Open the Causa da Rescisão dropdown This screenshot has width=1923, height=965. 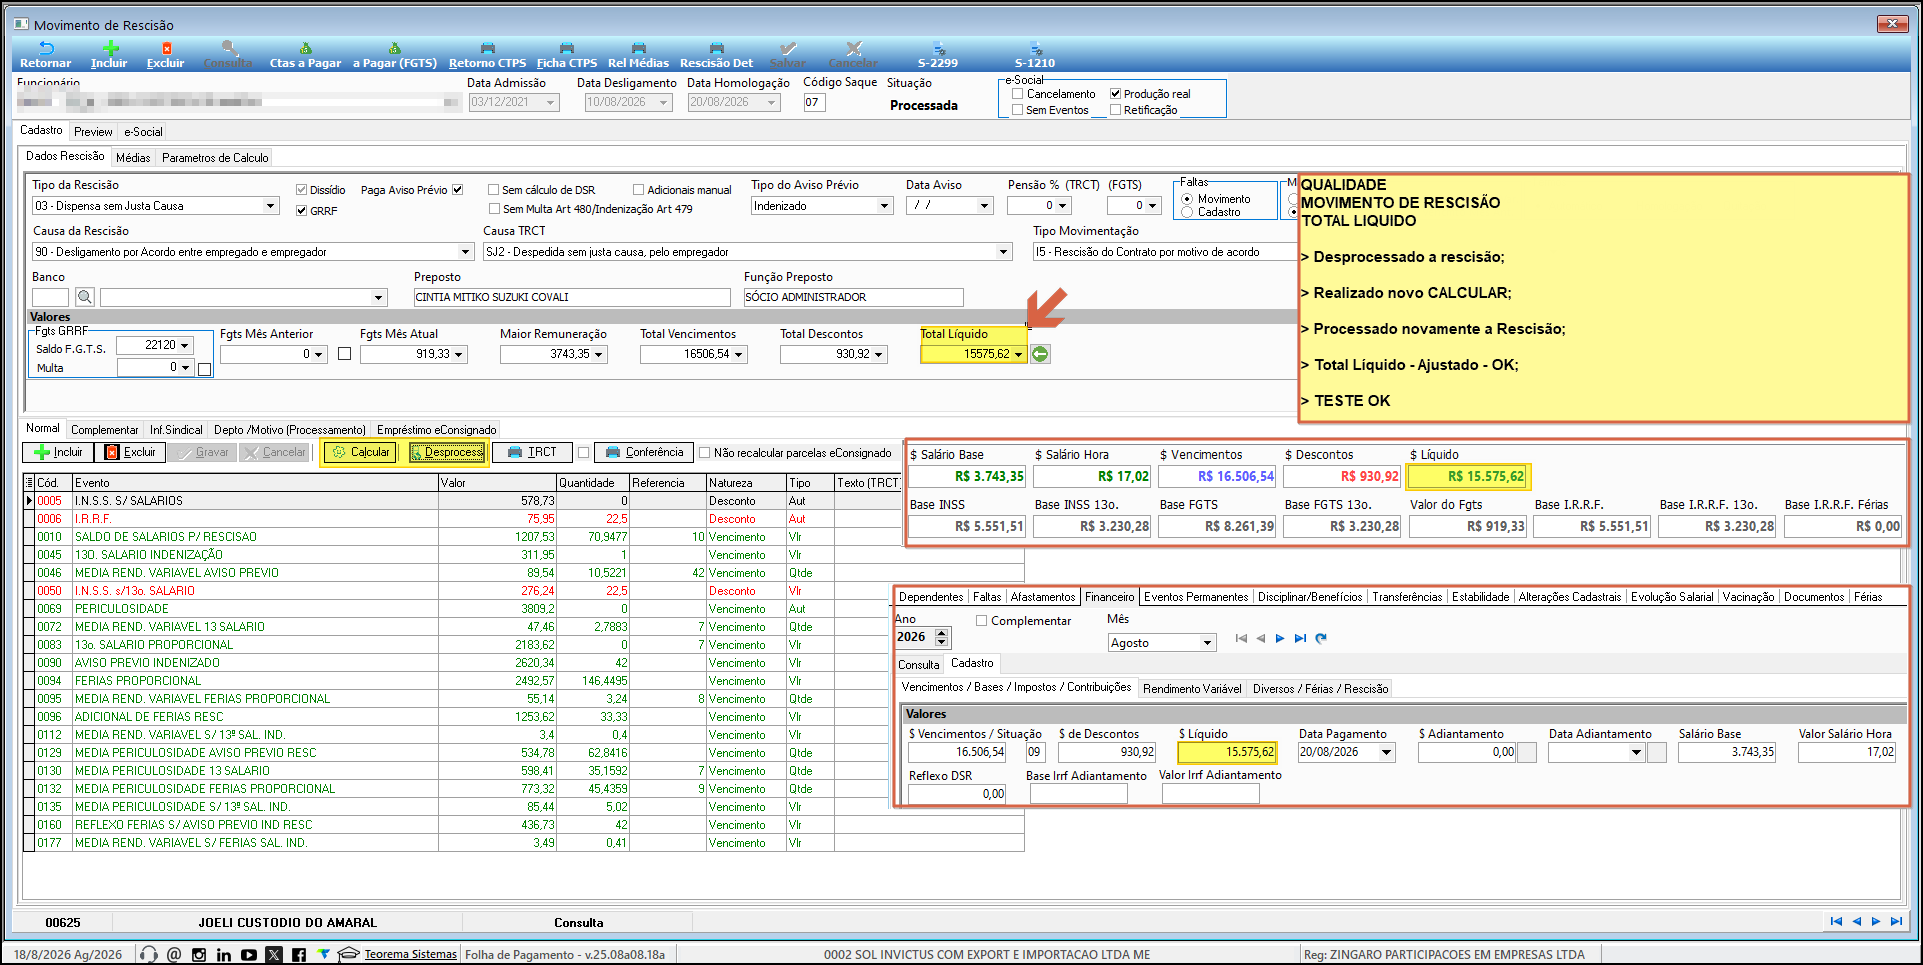click(464, 252)
